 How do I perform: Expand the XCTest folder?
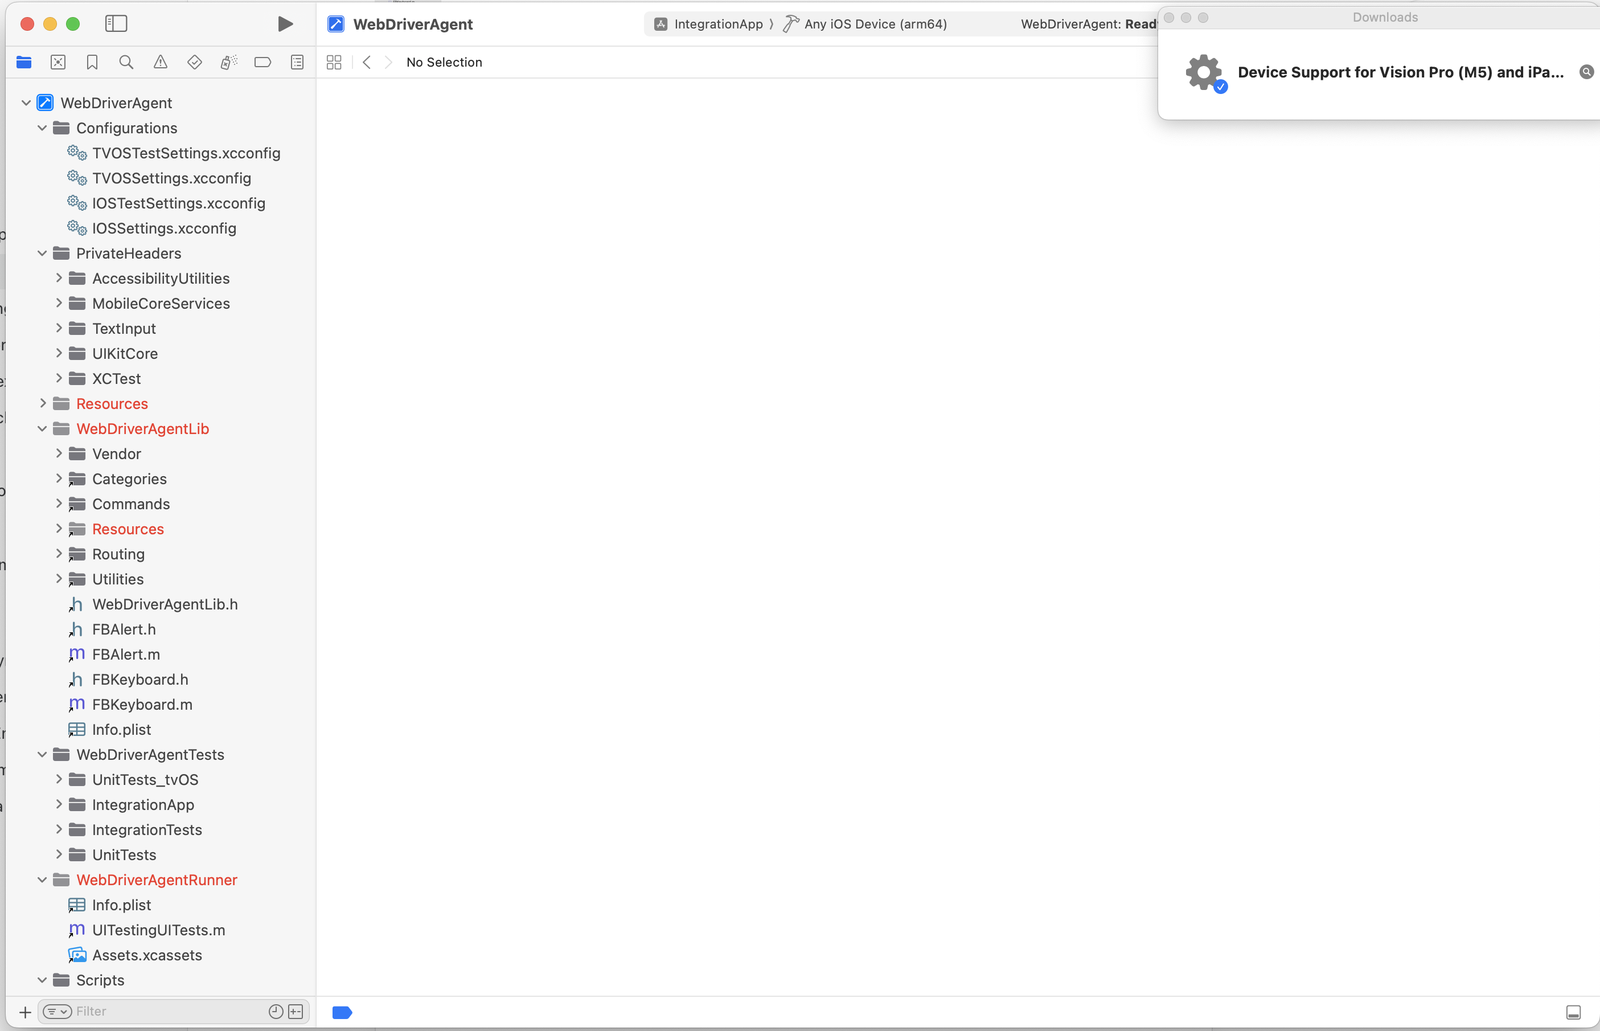[58, 378]
